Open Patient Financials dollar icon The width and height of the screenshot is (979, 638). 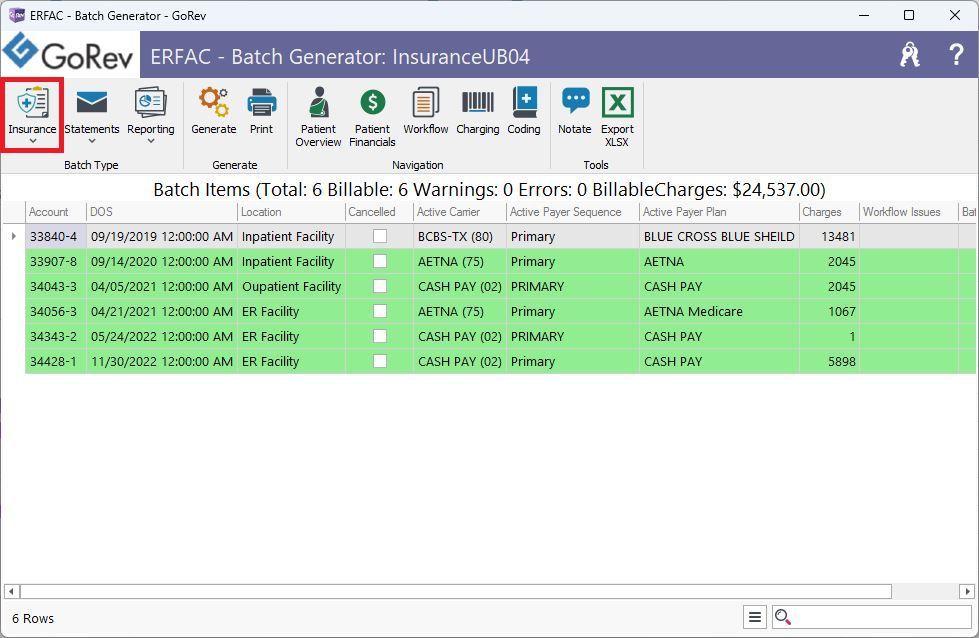click(x=373, y=102)
